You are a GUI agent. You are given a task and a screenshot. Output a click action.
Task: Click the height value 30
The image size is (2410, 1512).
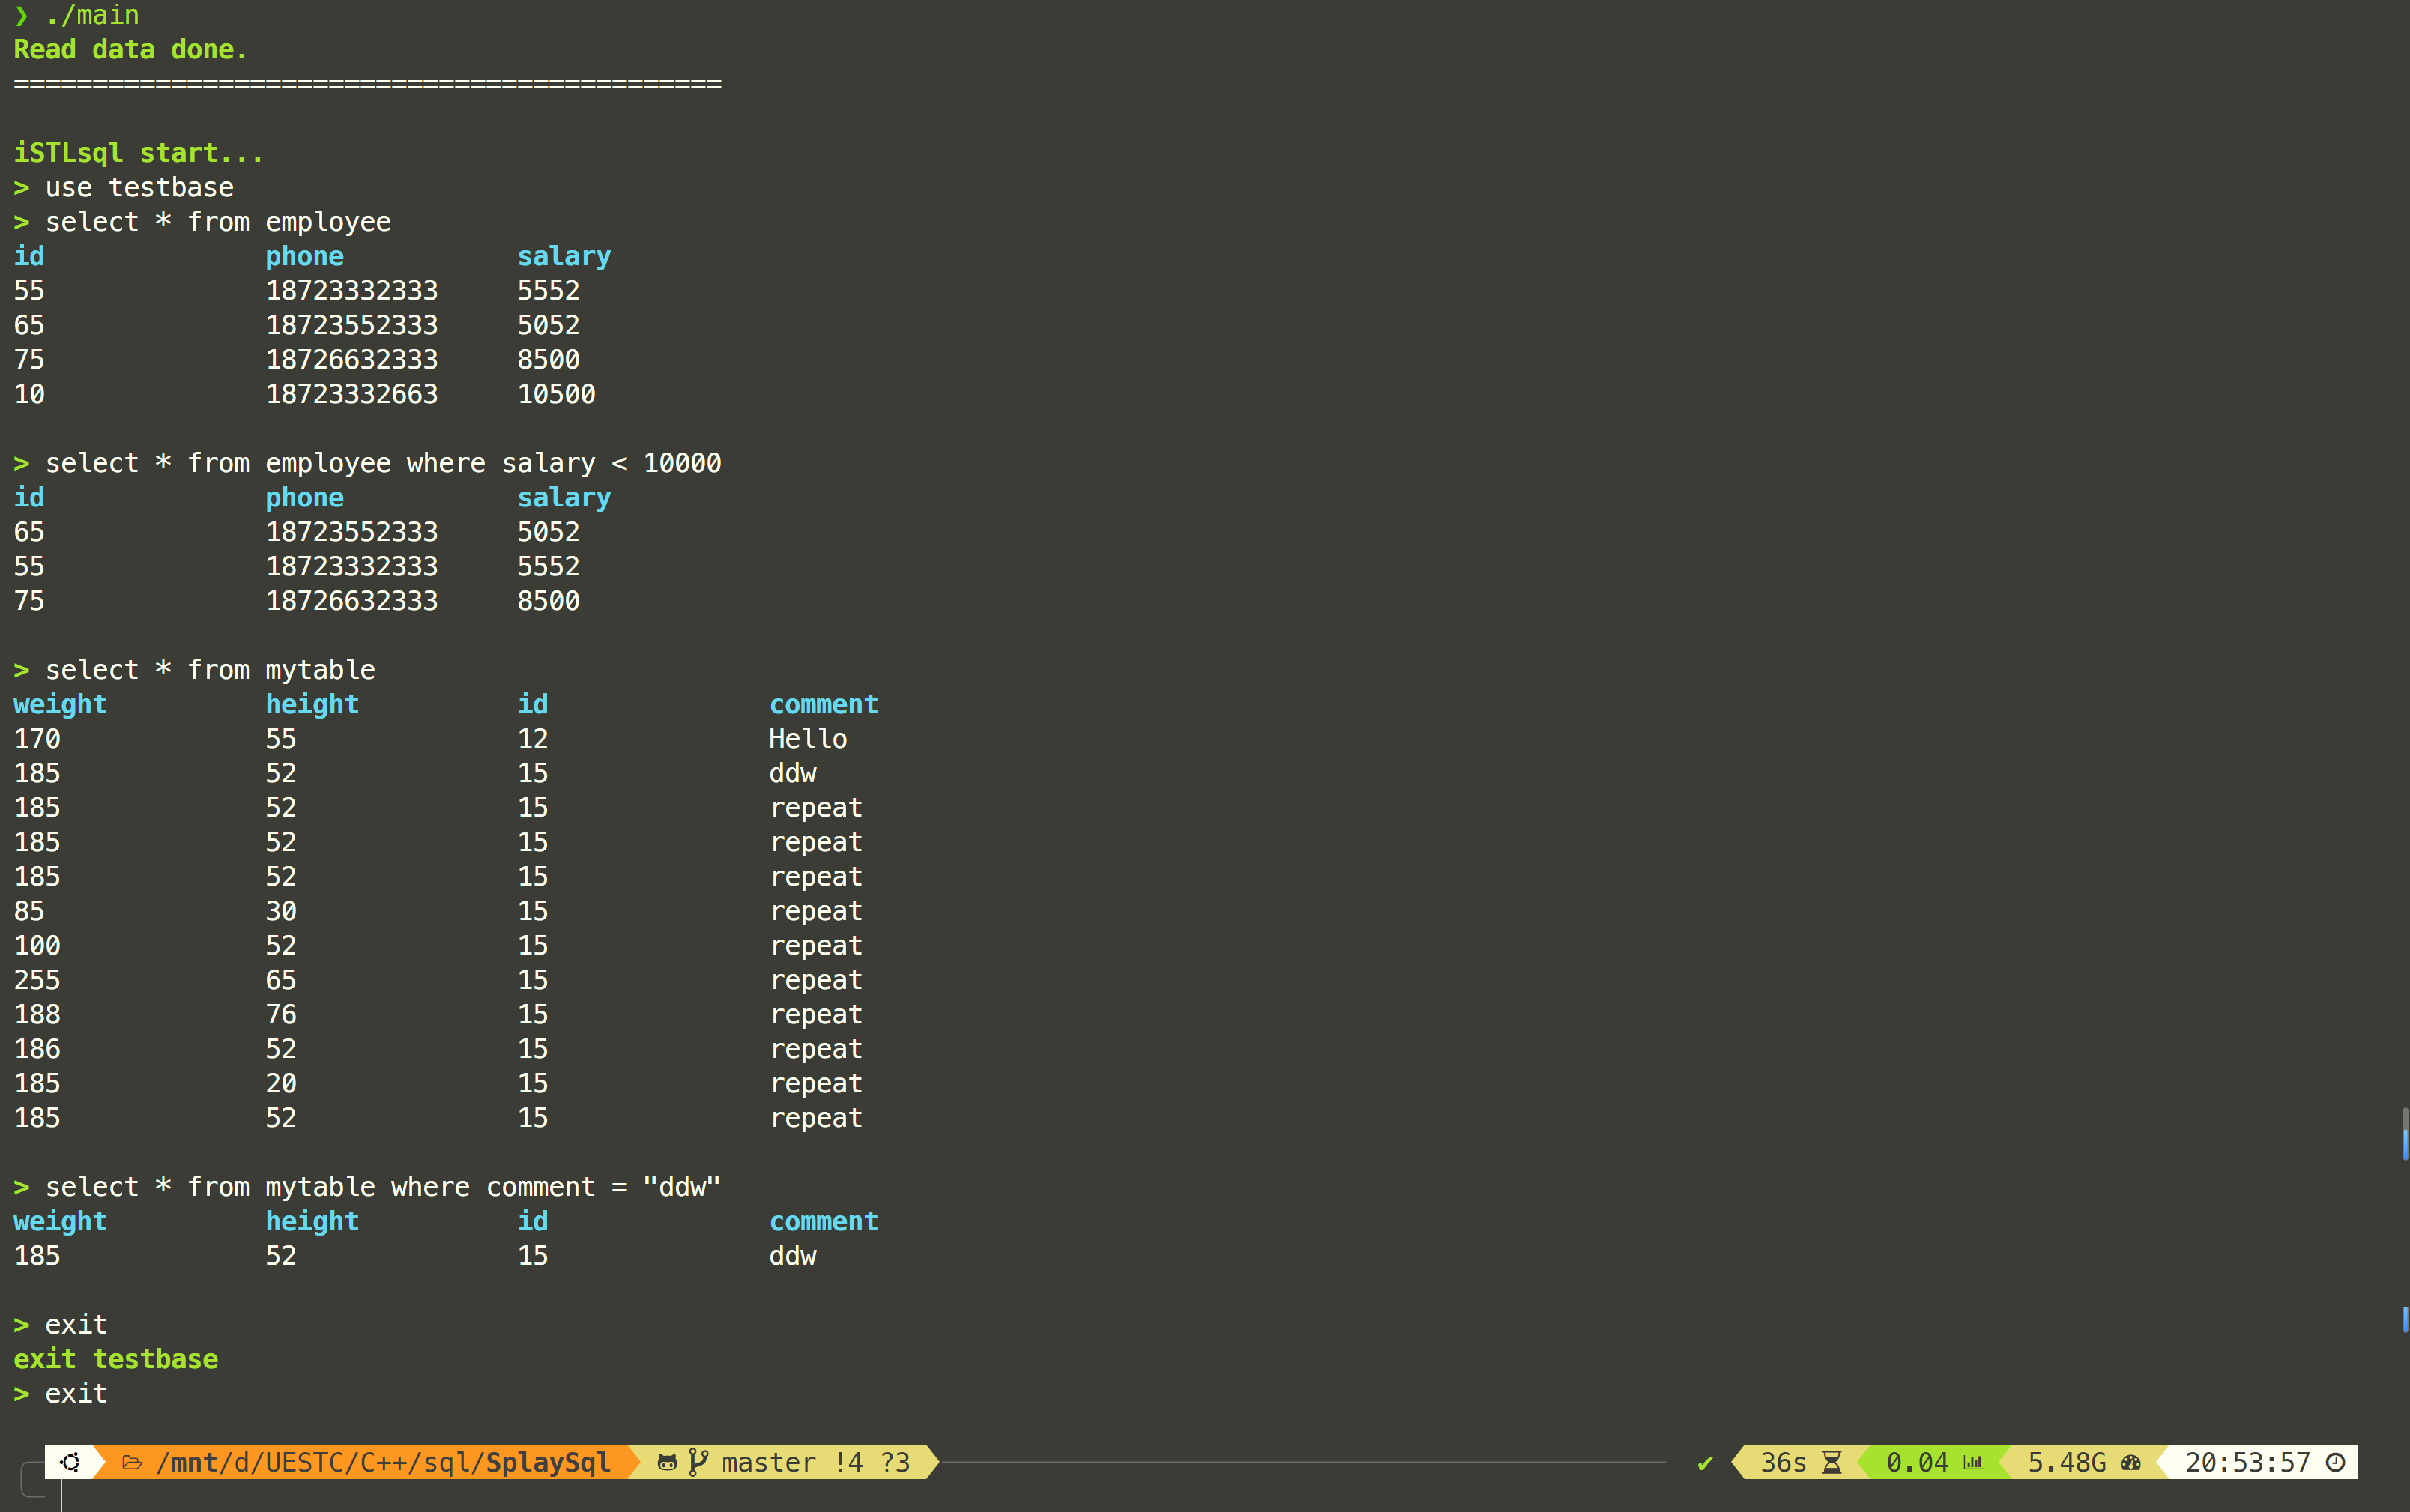(x=281, y=911)
